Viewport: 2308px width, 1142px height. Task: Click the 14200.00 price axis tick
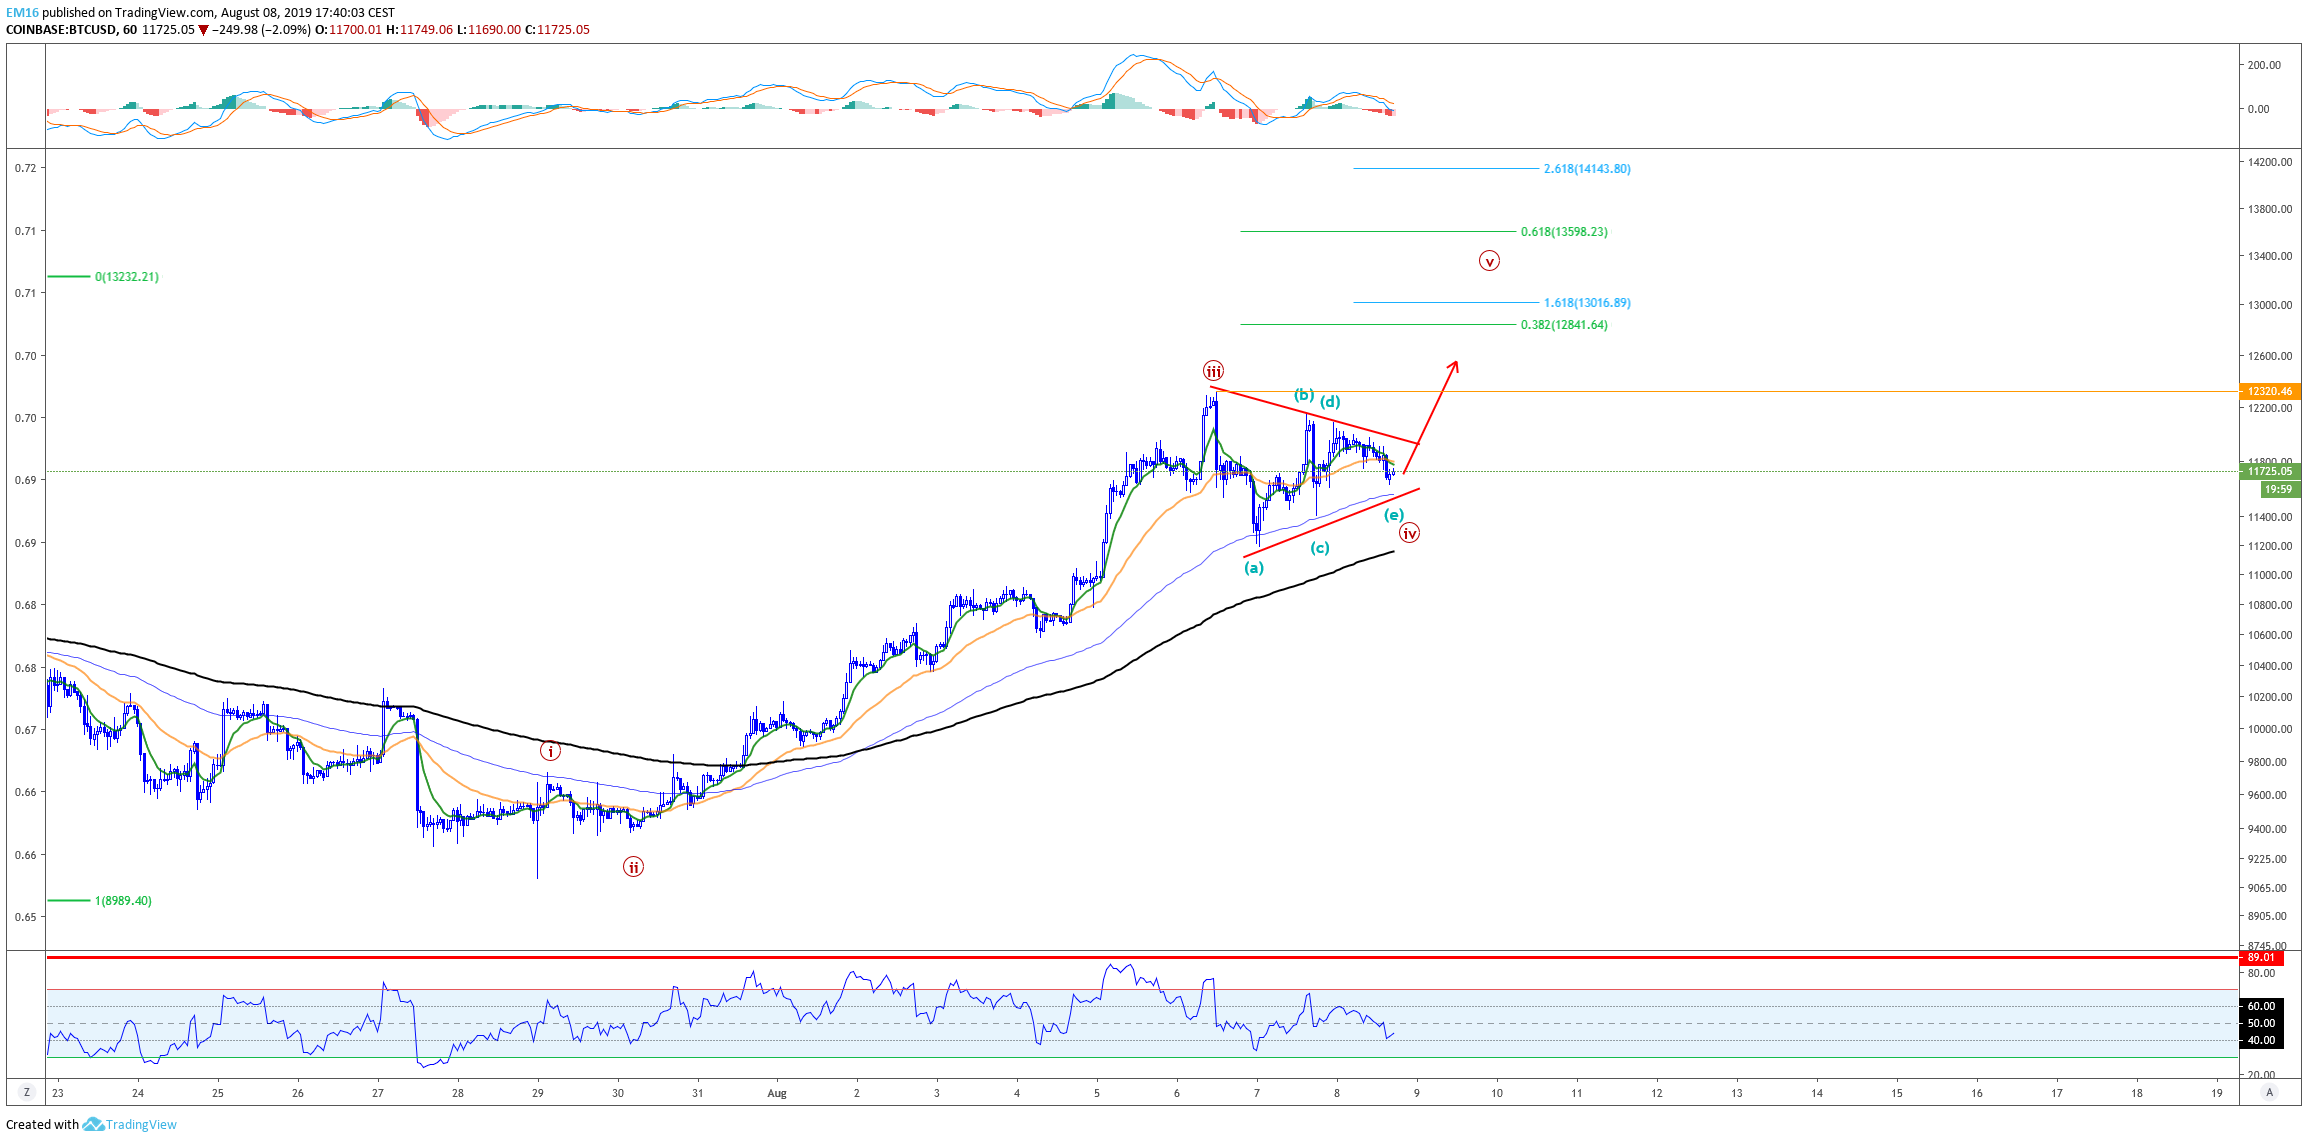2270,162
